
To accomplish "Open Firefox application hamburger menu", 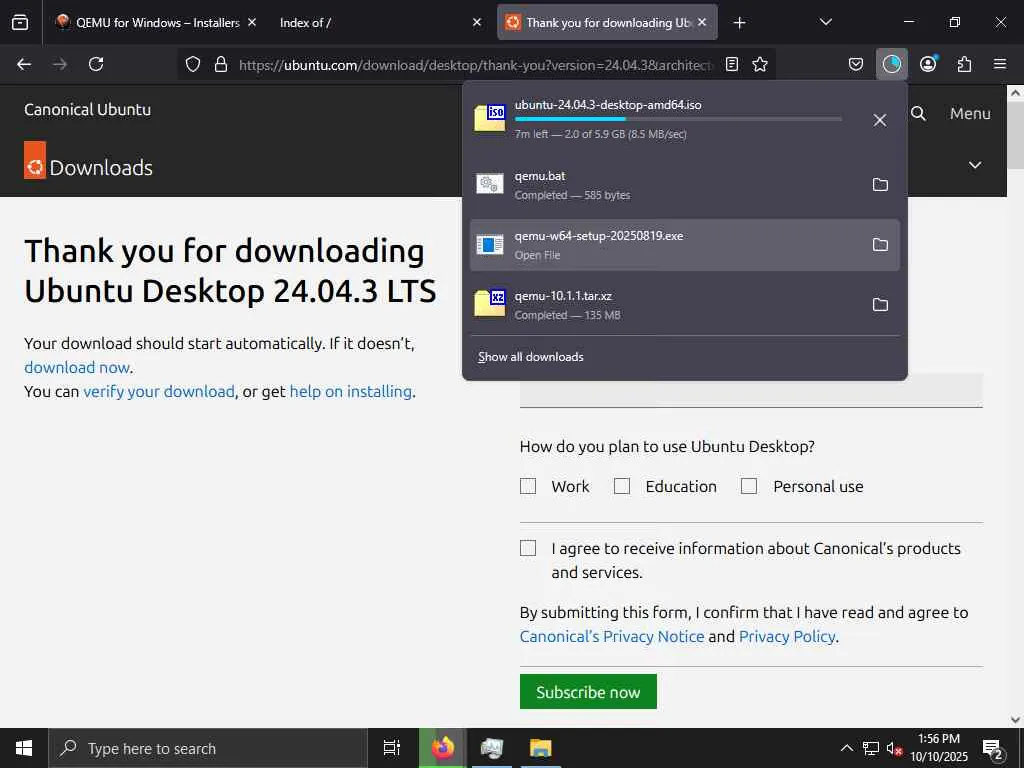I will [1000, 64].
